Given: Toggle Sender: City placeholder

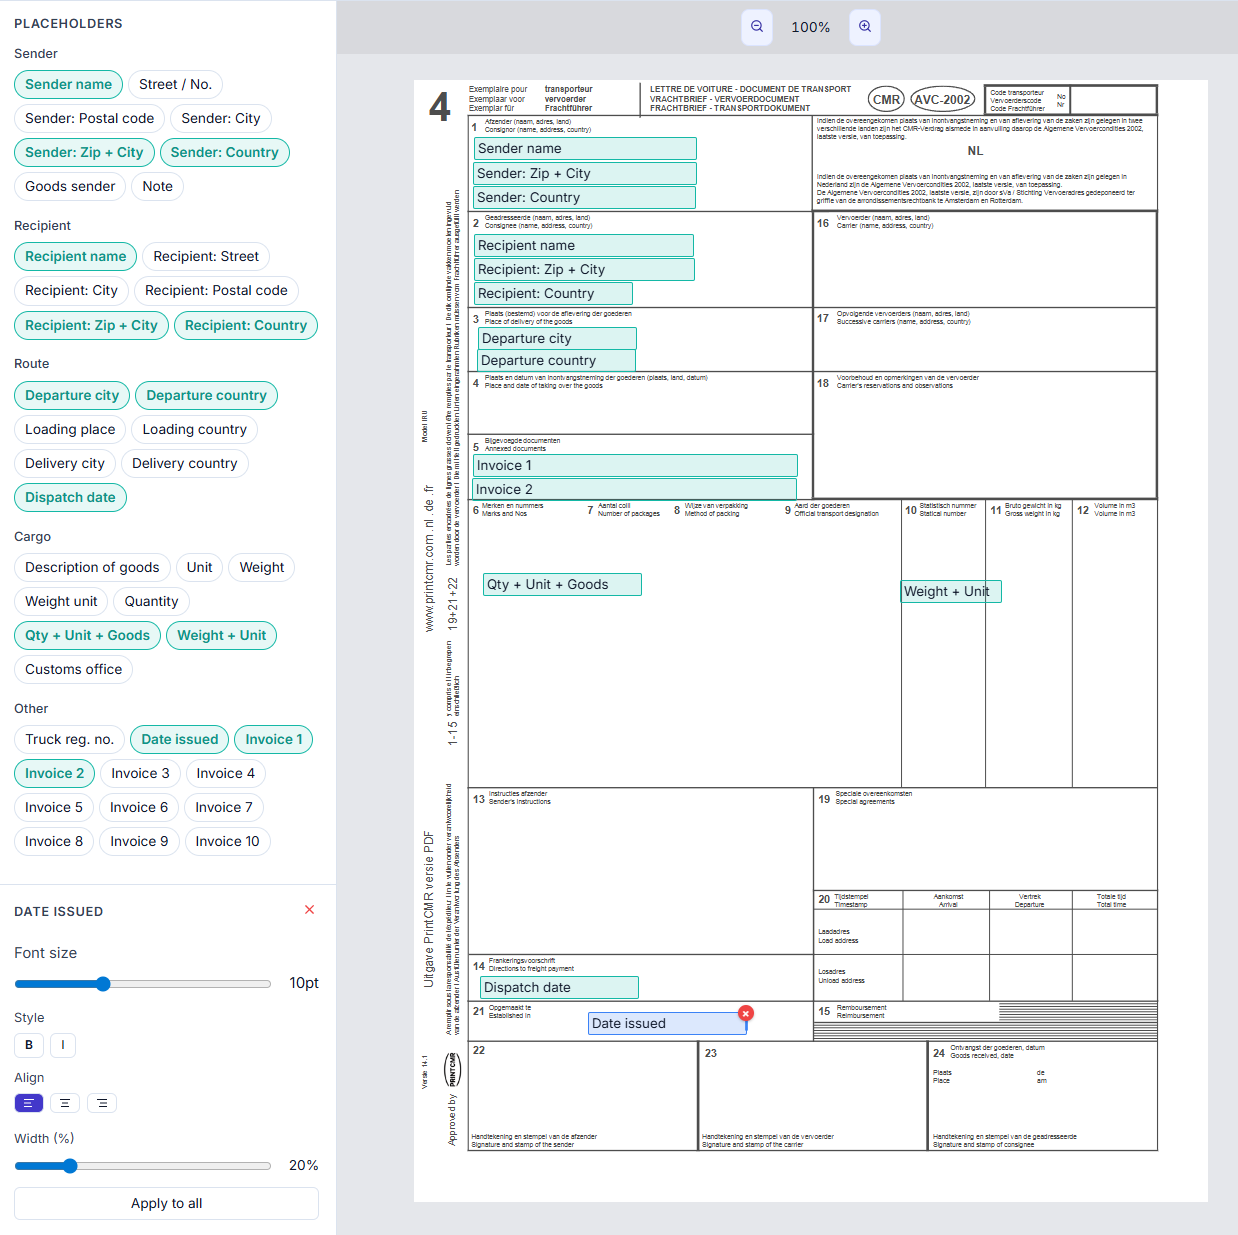Looking at the screenshot, I should coord(220,118).
